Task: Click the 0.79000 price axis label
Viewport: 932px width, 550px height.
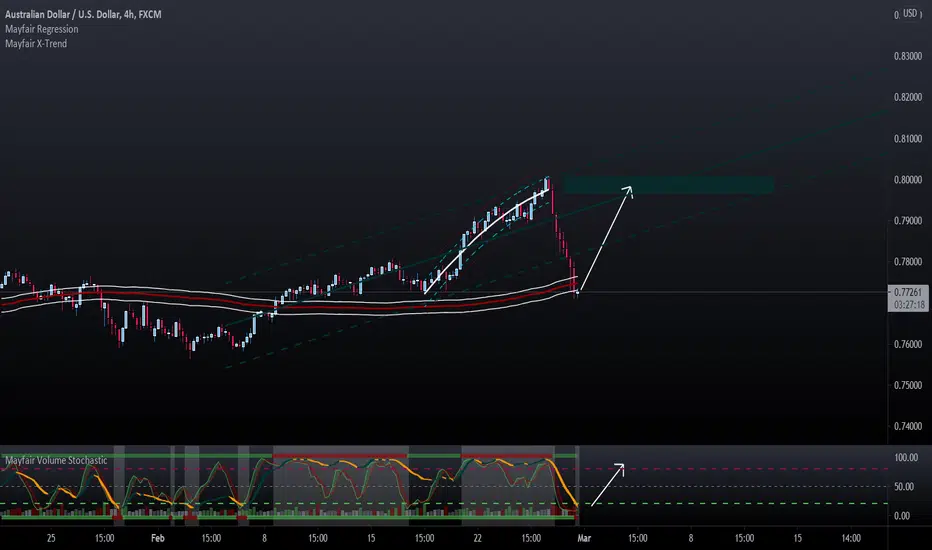Action: click(908, 221)
